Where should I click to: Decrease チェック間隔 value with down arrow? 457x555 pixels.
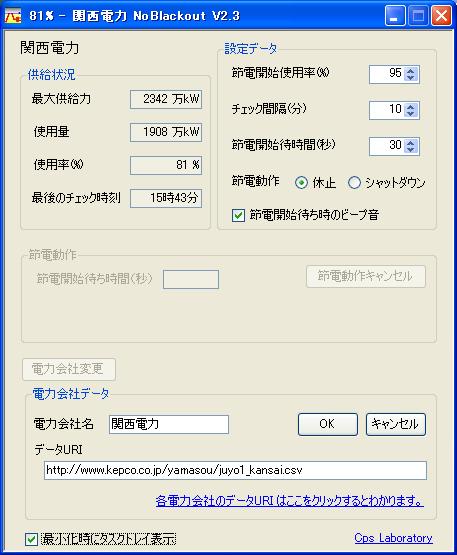(411, 114)
